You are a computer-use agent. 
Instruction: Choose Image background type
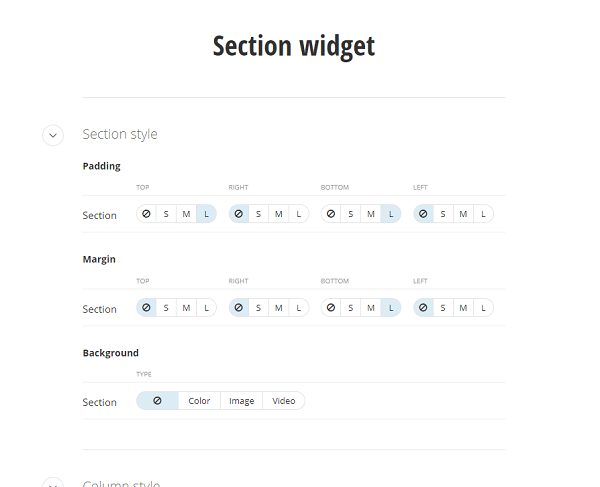click(241, 401)
